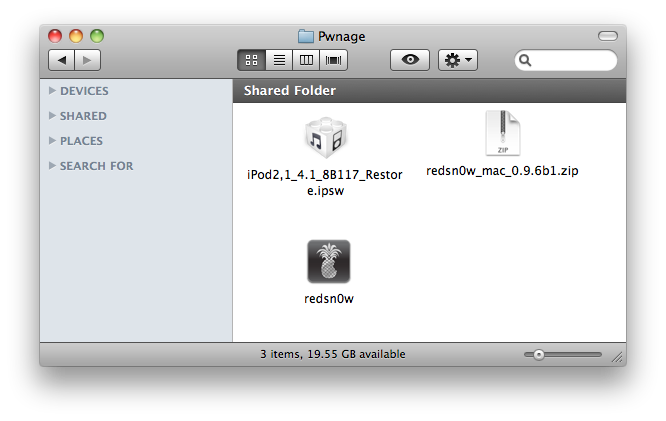Viewport: 666px width, 421px height.
Task: Select the redsn0w_mac_0.9.6b1.zip archive icon
Action: point(502,134)
